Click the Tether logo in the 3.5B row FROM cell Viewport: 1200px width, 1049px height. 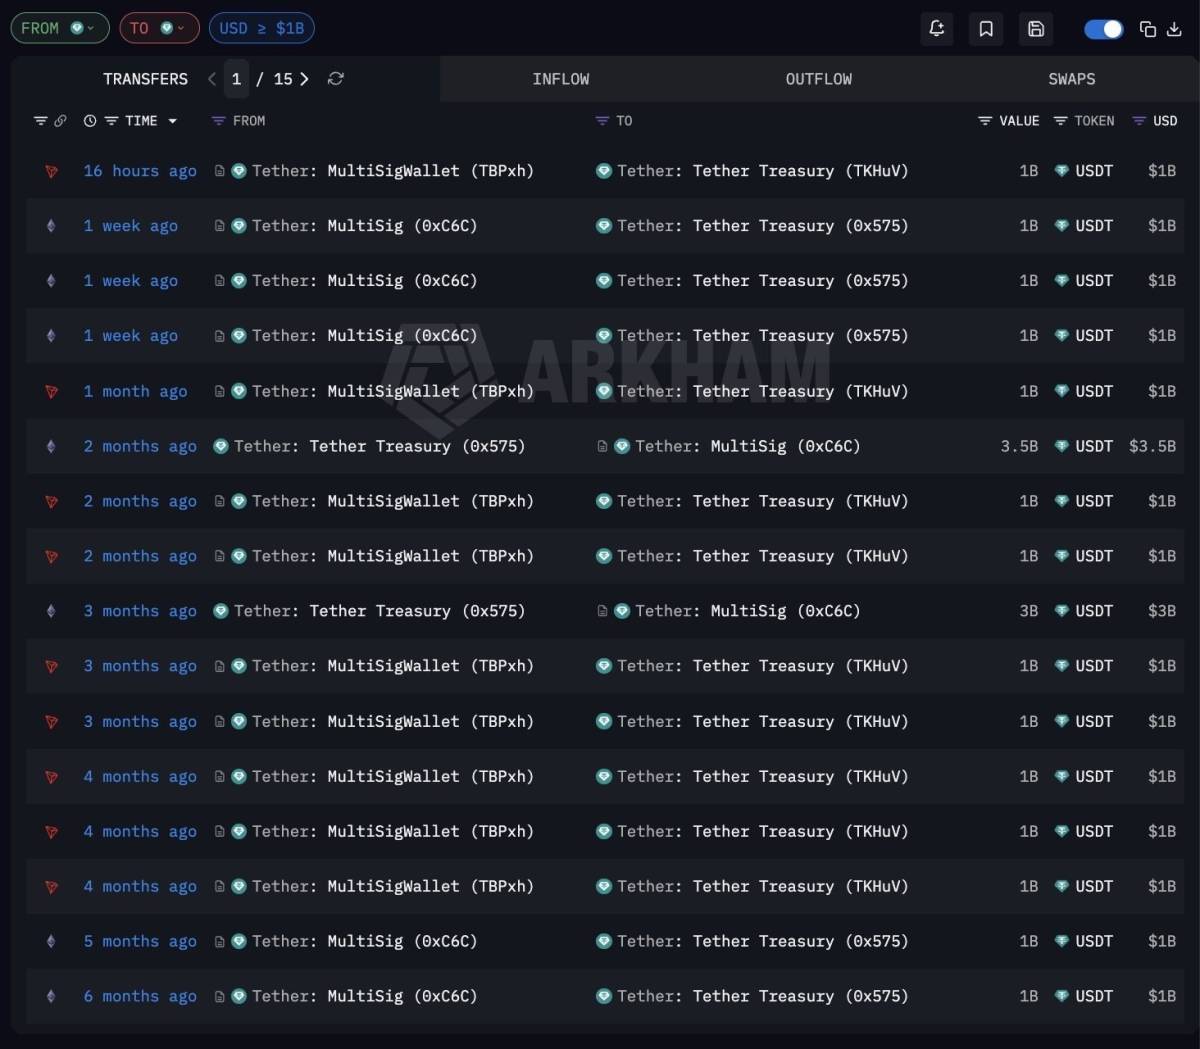pyautogui.click(x=221, y=446)
